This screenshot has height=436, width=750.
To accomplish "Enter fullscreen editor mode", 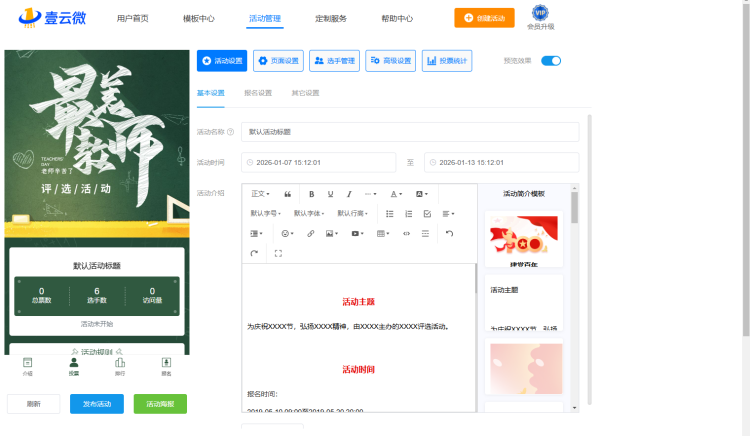I will pyautogui.click(x=277, y=253).
